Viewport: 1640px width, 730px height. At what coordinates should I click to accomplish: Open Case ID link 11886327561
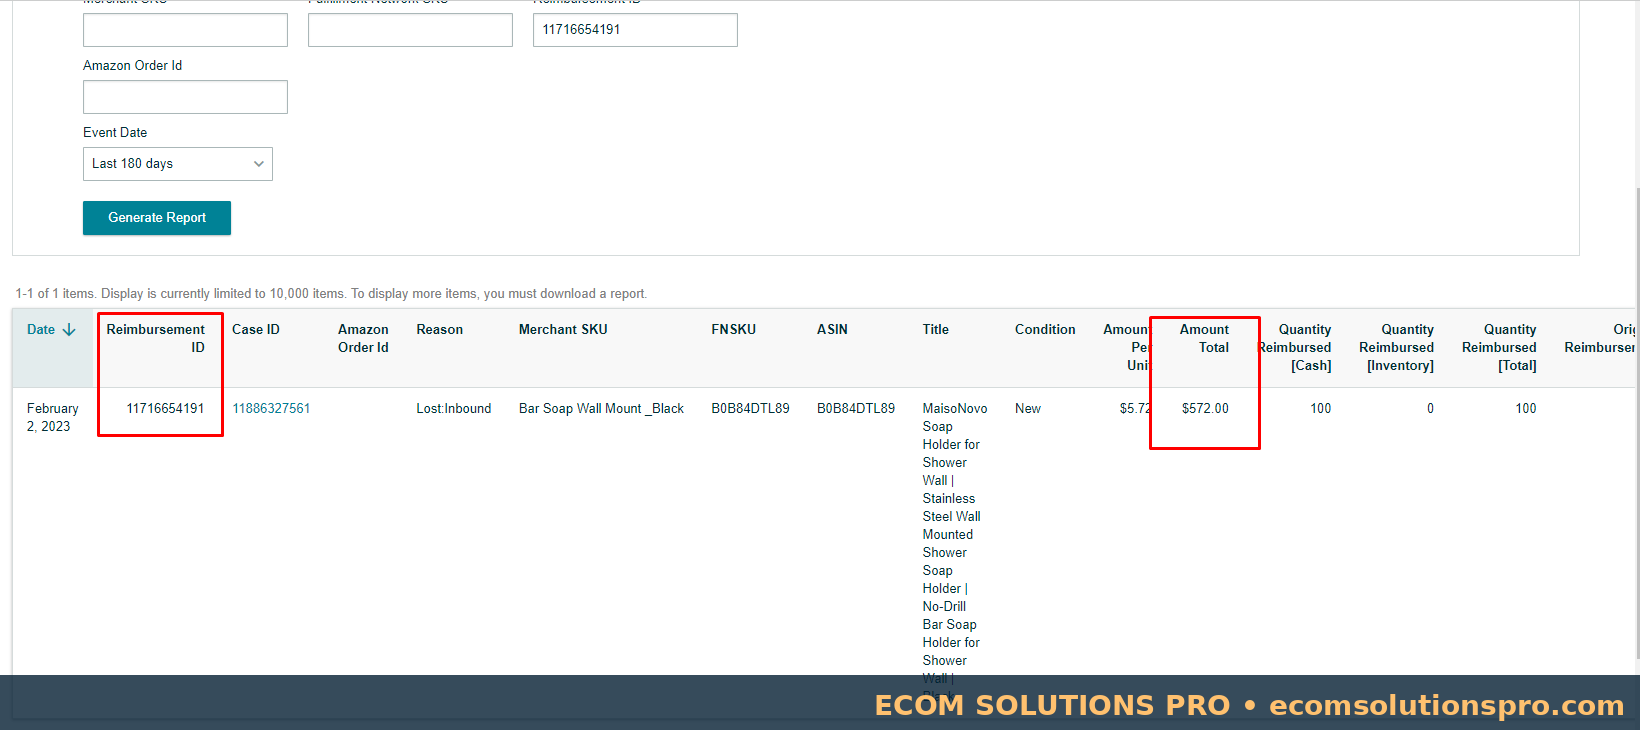pyautogui.click(x=271, y=408)
